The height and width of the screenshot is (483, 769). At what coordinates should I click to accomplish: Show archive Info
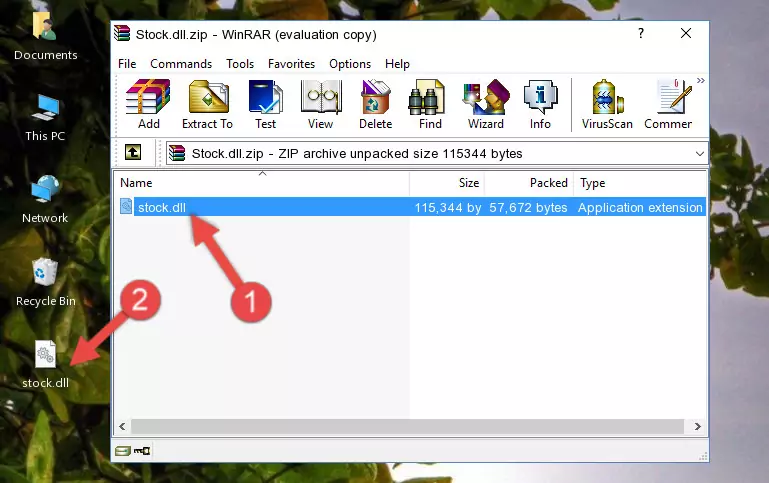(540, 104)
